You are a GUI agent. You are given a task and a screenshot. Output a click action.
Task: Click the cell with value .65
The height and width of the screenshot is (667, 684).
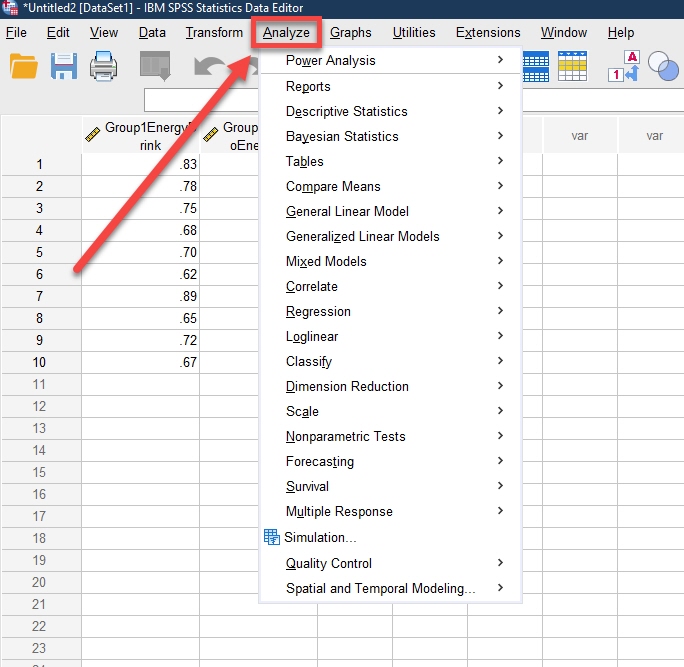click(x=140, y=318)
